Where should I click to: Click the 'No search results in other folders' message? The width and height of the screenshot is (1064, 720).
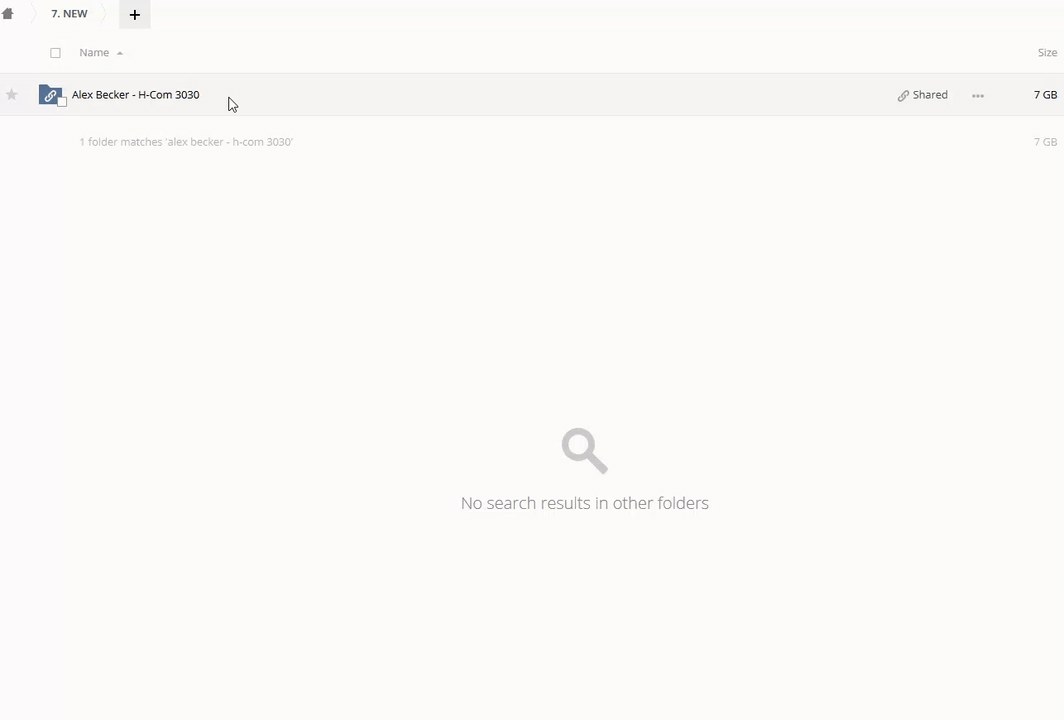pos(584,503)
